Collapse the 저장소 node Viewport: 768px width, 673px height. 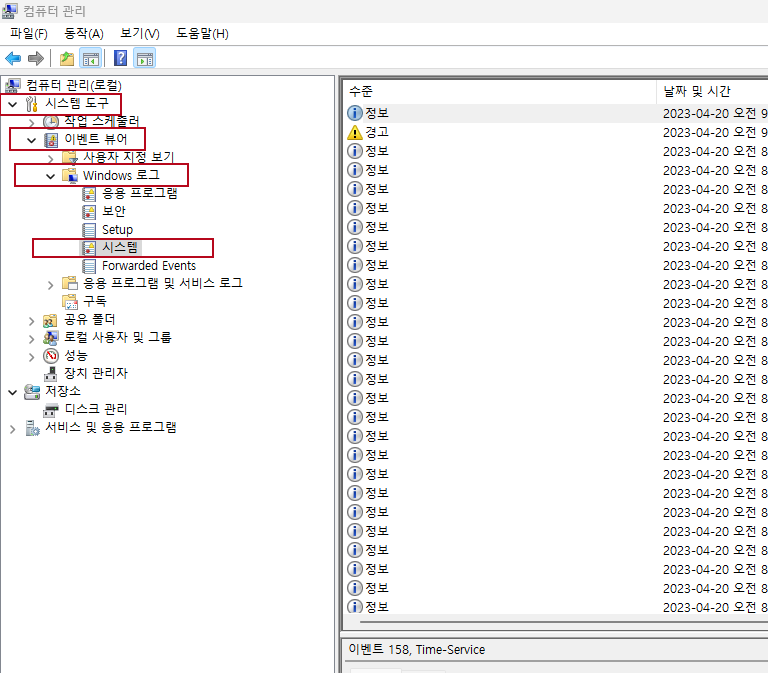[x=13, y=392]
